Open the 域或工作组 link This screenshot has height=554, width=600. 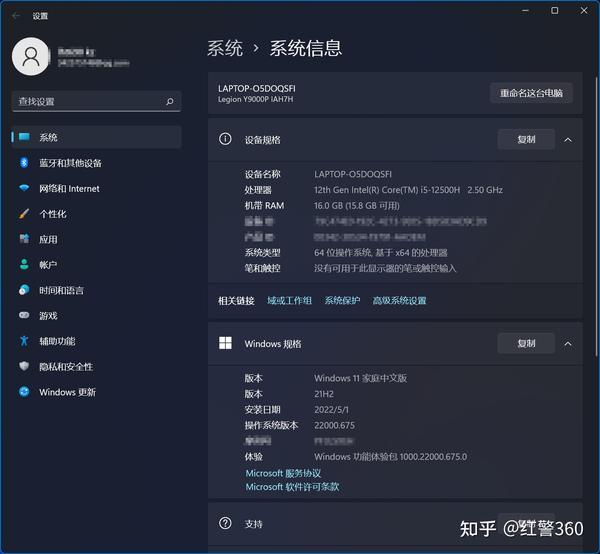click(289, 301)
